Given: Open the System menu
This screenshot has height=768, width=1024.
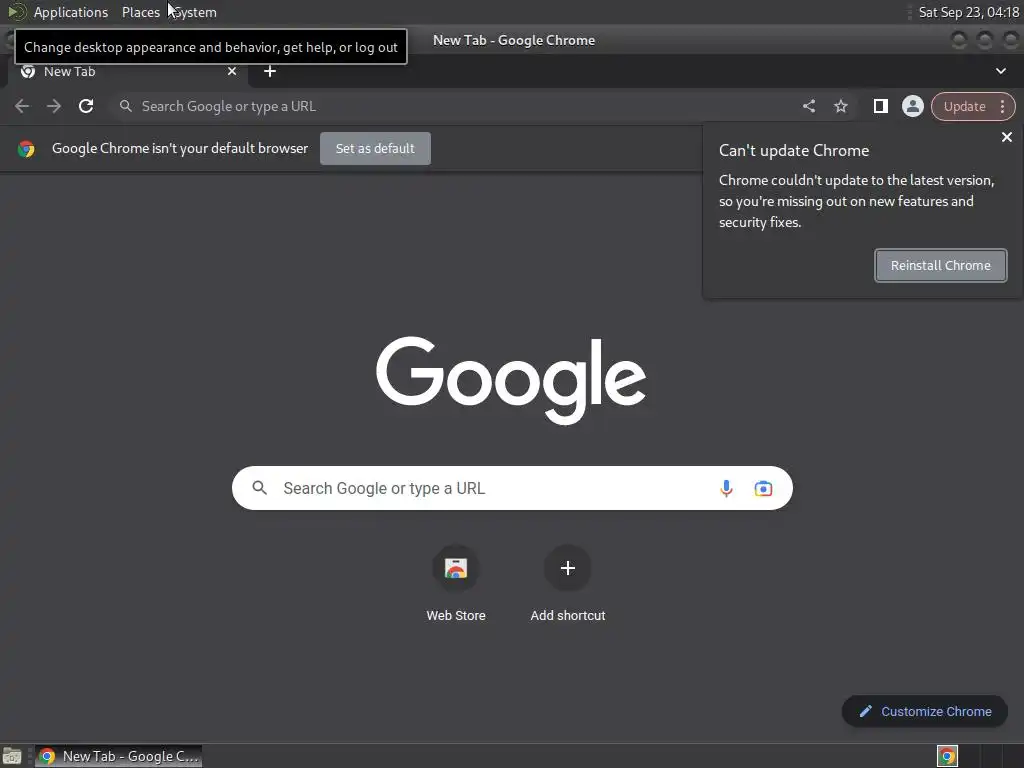Looking at the screenshot, I should click(x=195, y=12).
